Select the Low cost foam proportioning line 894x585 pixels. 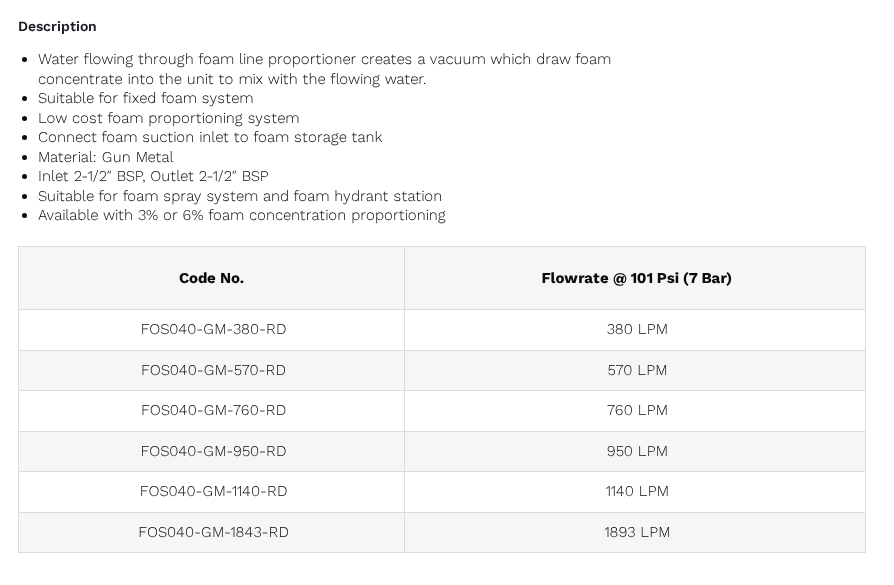[168, 118]
